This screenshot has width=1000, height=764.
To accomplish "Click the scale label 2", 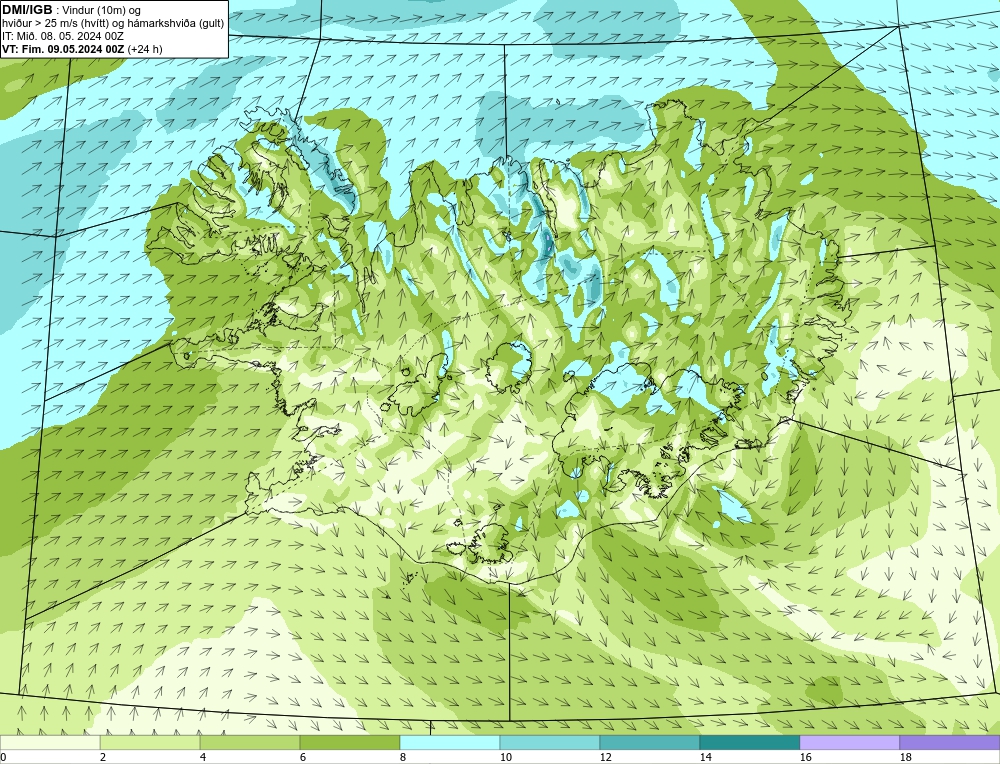I will [103, 757].
